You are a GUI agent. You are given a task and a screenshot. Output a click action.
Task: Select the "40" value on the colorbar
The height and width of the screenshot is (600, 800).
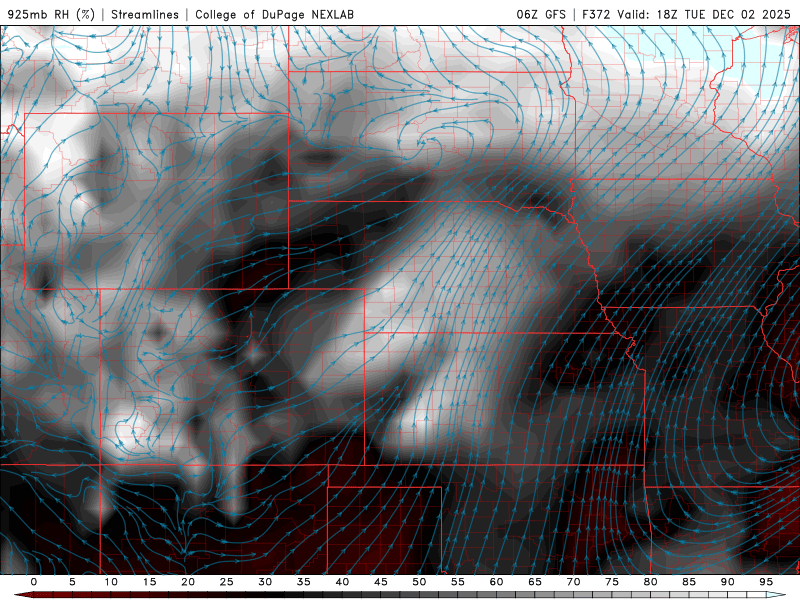click(x=342, y=582)
